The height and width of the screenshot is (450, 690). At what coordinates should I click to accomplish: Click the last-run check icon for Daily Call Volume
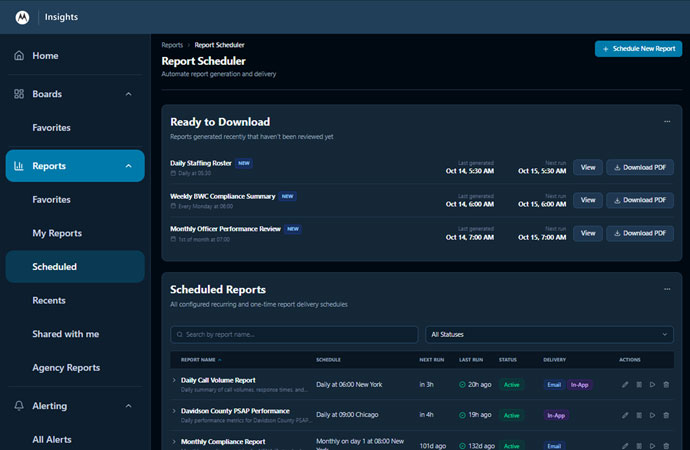coord(462,384)
